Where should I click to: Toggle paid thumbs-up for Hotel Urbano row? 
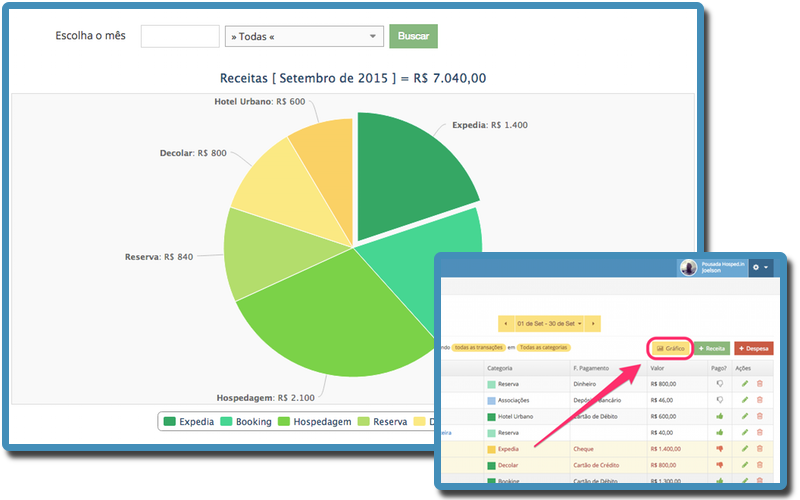pyautogui.click(x=718, y=416)
